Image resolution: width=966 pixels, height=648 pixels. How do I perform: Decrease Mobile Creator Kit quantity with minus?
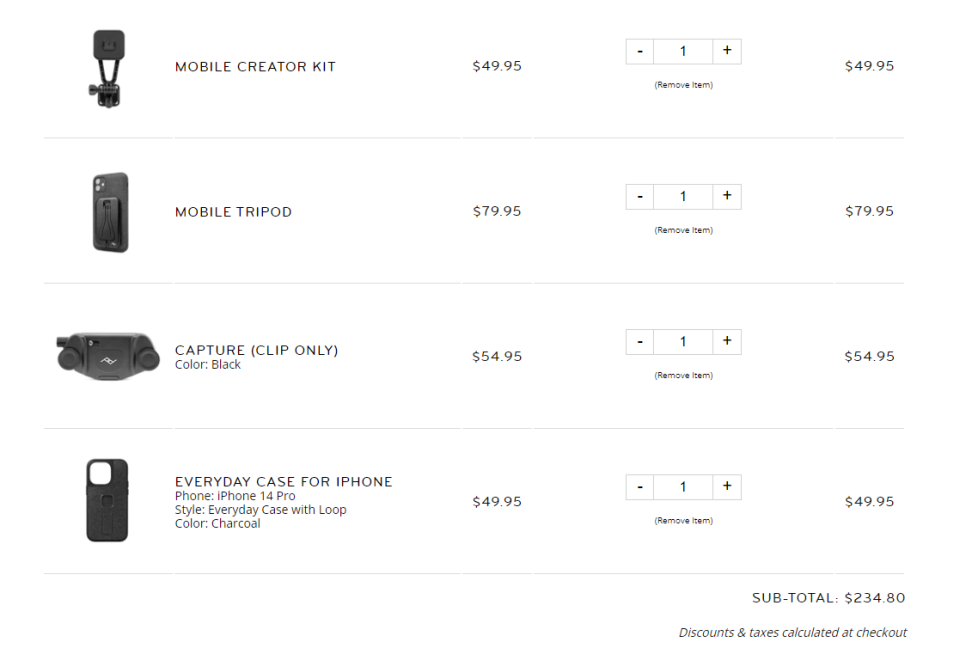coord(639,51)
